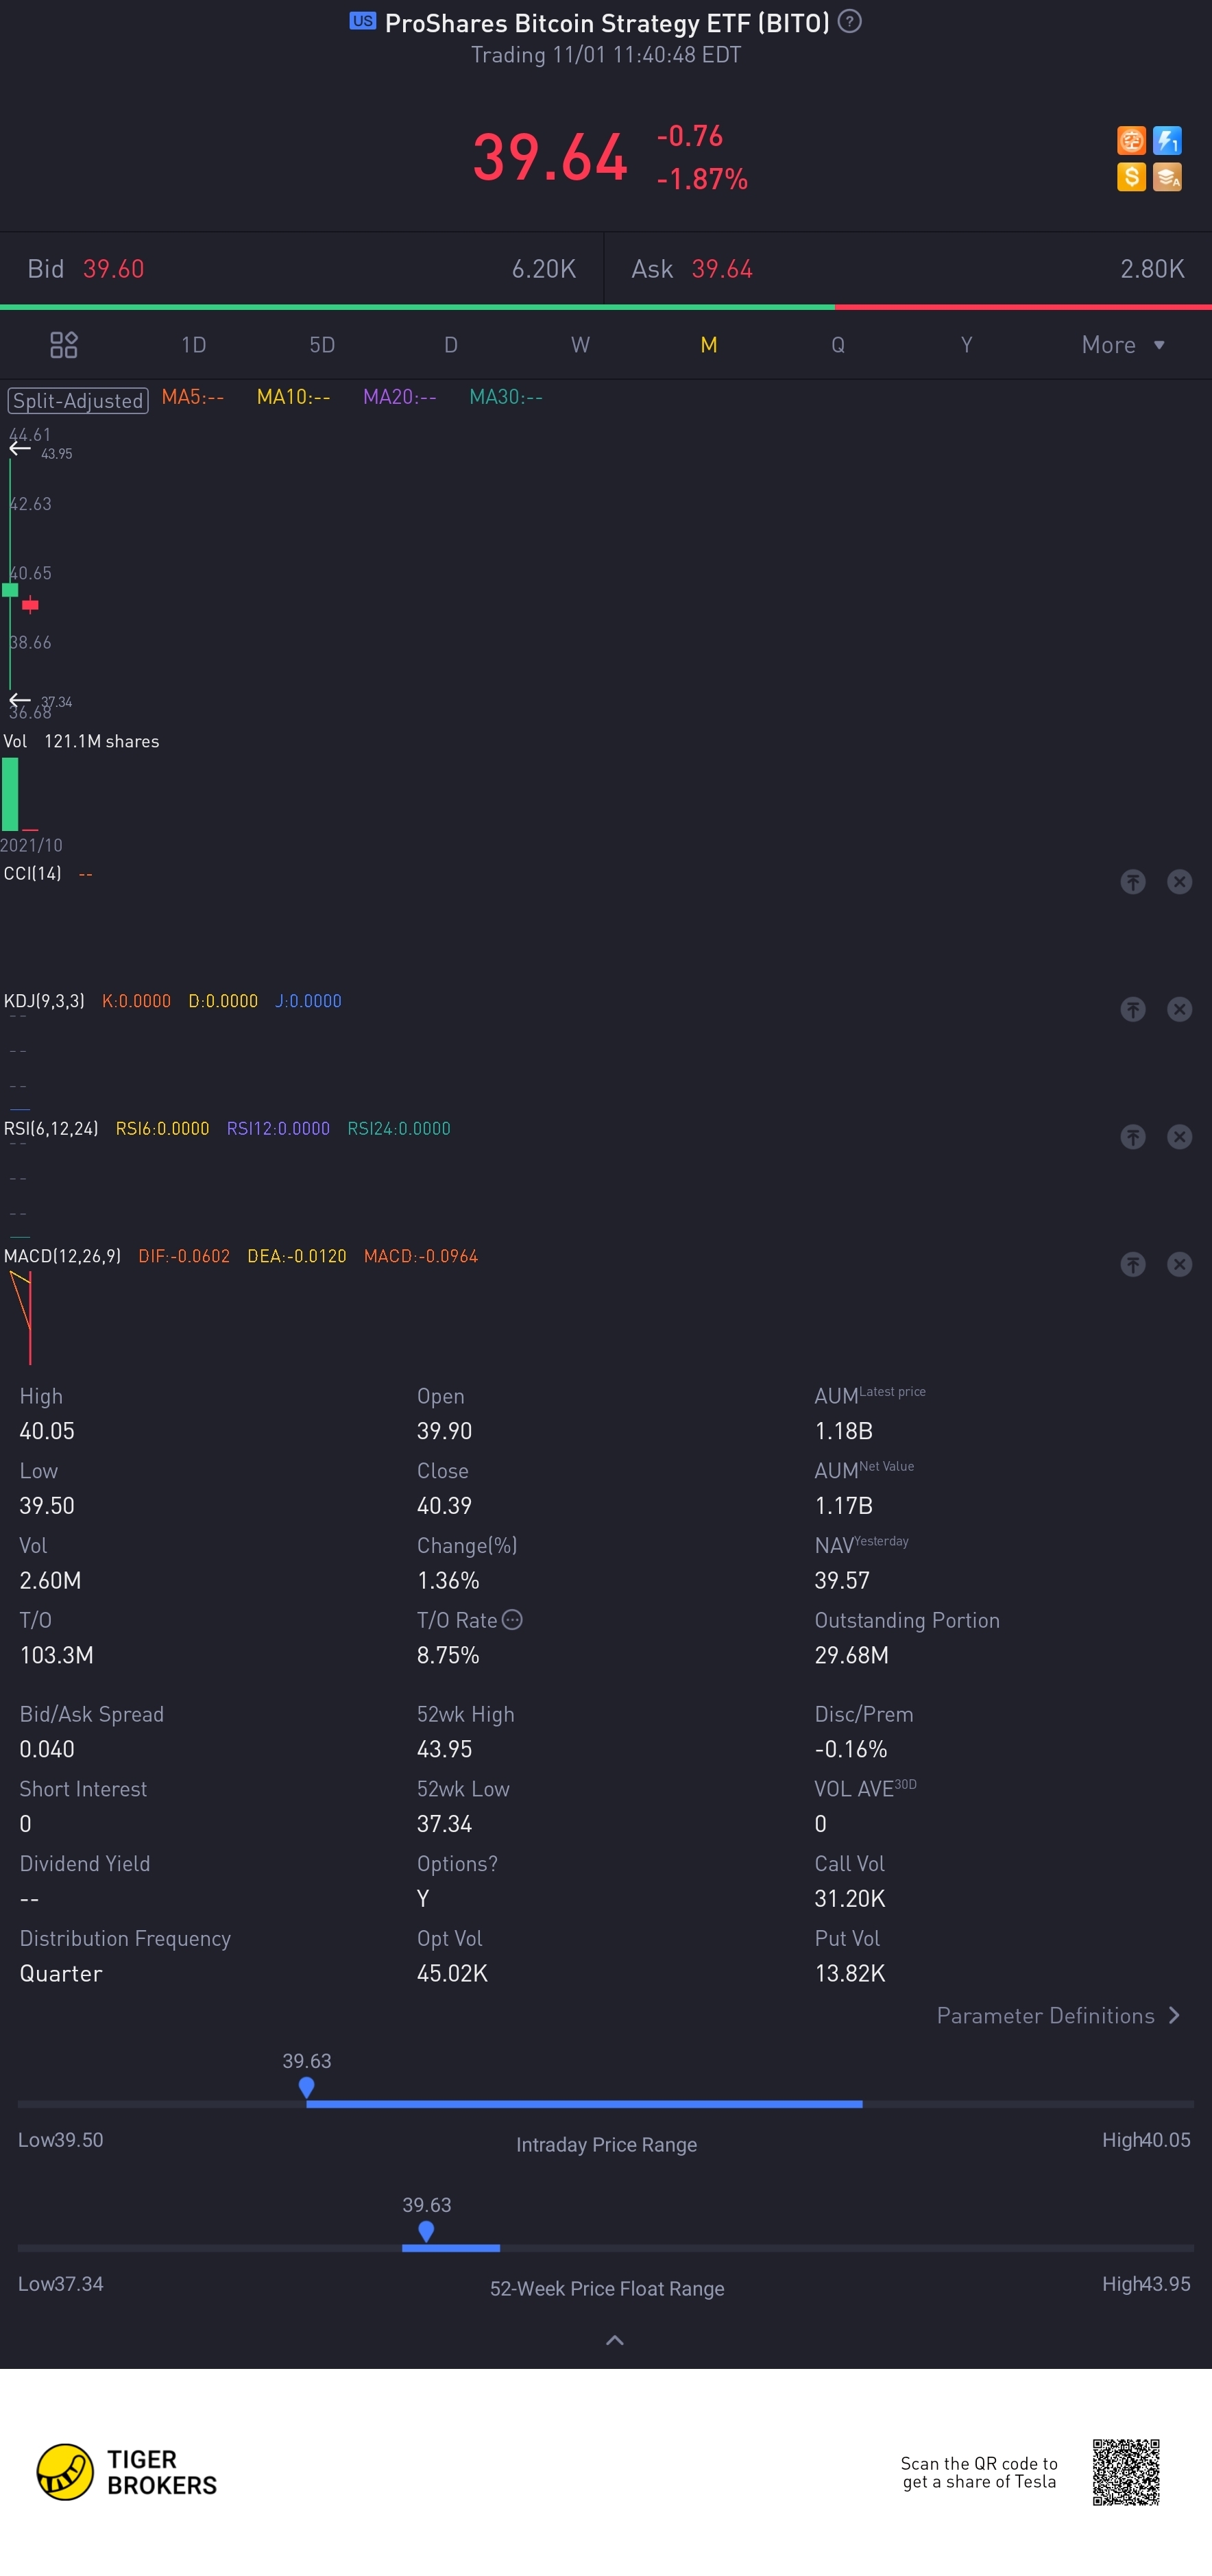Viewport: 1212px width, 2576px height.
Task: Tap the Intraday Price Range marker at 39.63
Action: coord(307,2087)
